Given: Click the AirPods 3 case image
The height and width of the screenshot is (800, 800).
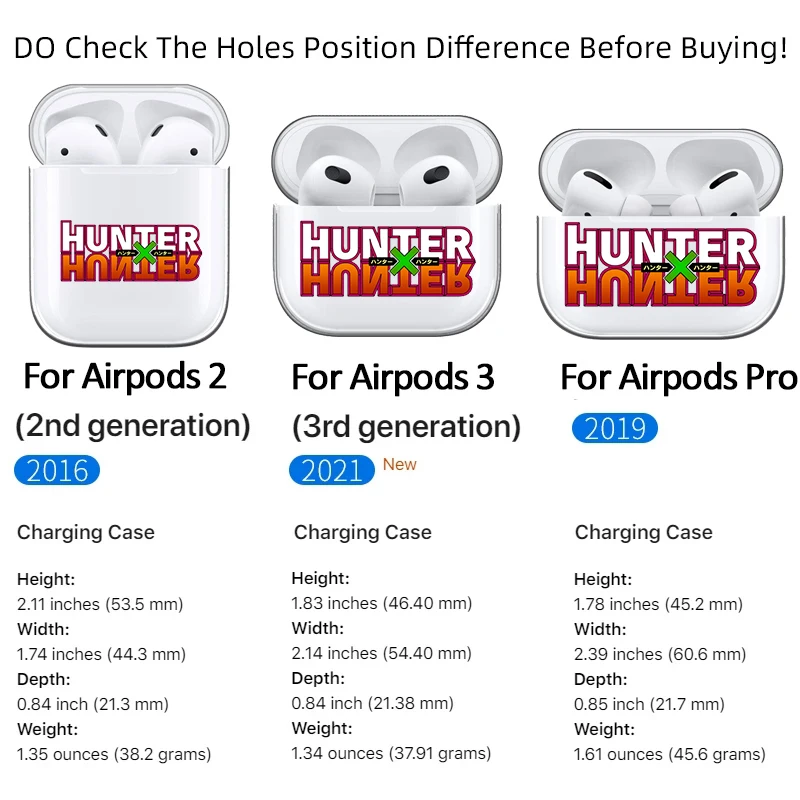Looking at the screenshot, I should [x=387, y=225].
